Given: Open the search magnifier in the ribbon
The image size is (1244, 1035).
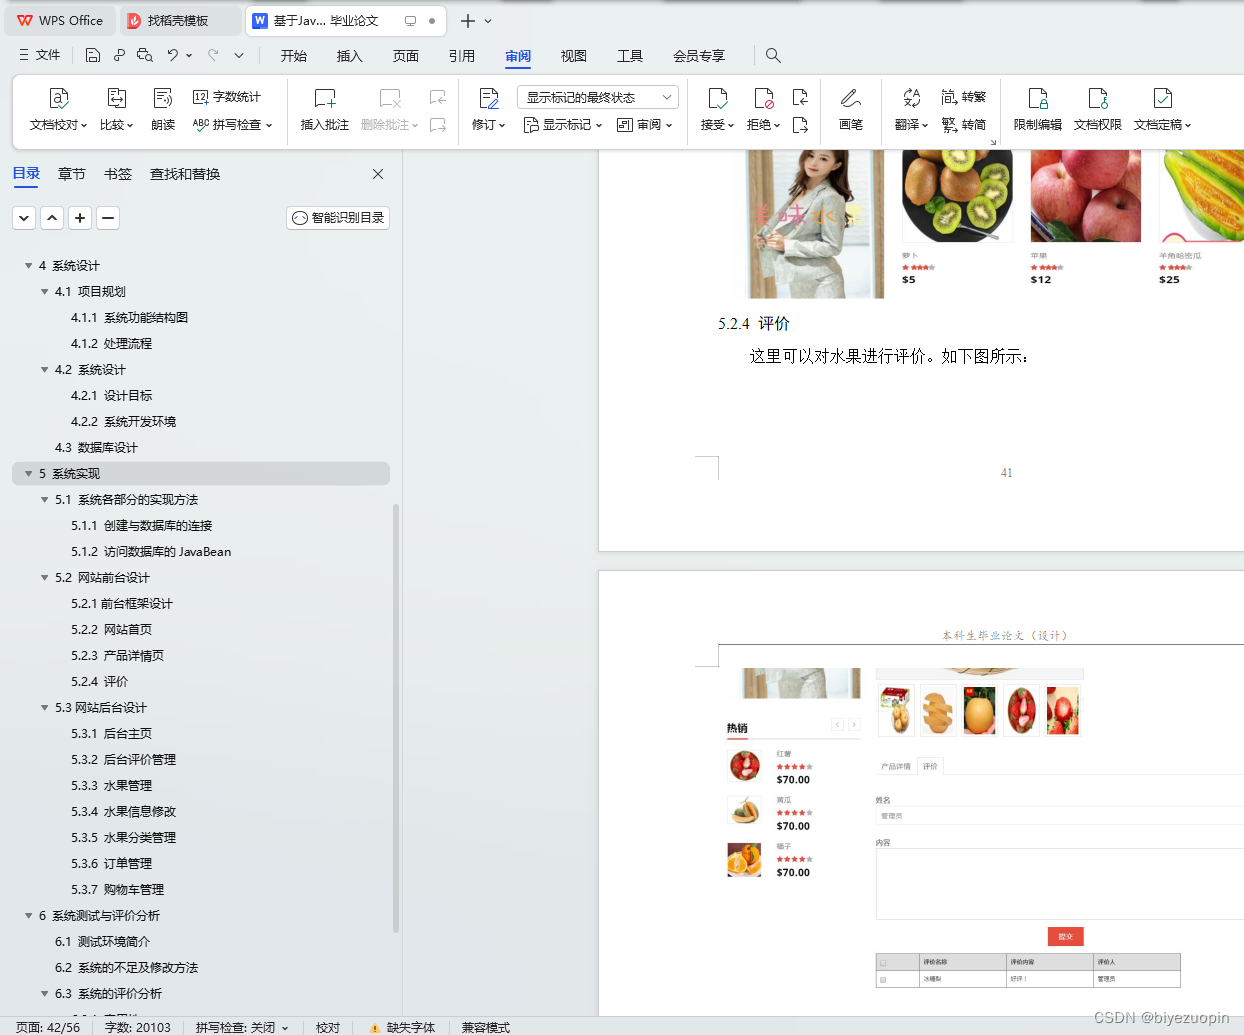Looking at the screenshot, I should [773, 55].
